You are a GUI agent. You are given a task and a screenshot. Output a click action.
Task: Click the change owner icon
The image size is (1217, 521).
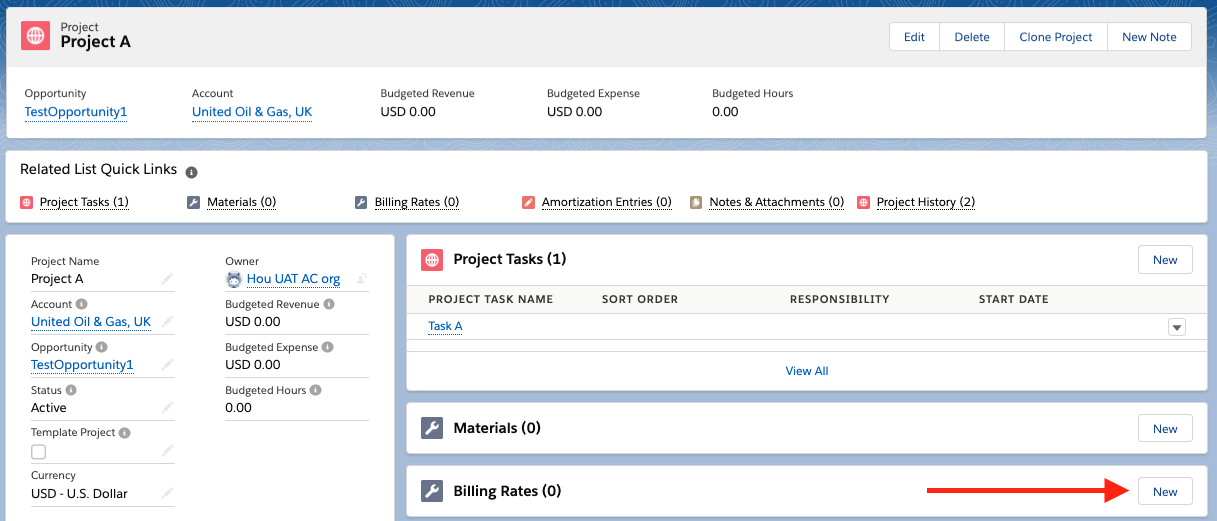click(362, 279)
